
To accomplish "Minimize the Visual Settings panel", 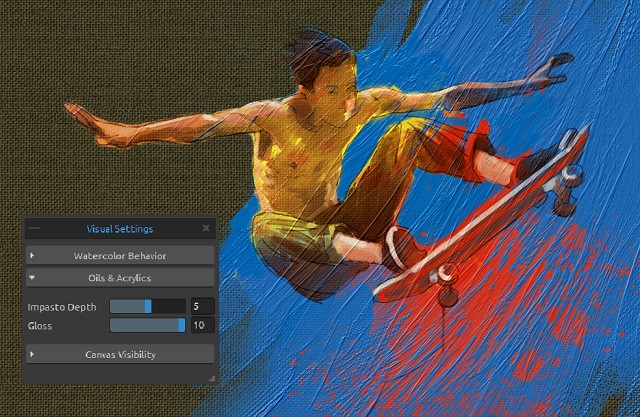I will click(x=35, y=228).
